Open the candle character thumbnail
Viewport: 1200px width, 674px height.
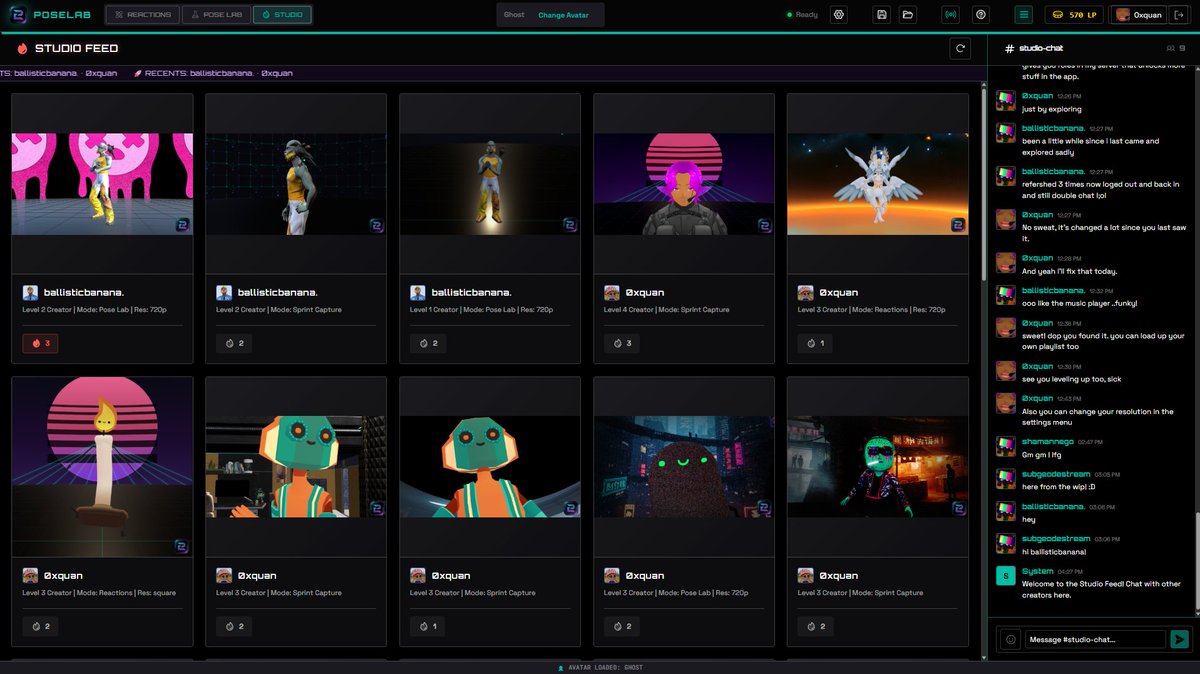coord(102,467)
